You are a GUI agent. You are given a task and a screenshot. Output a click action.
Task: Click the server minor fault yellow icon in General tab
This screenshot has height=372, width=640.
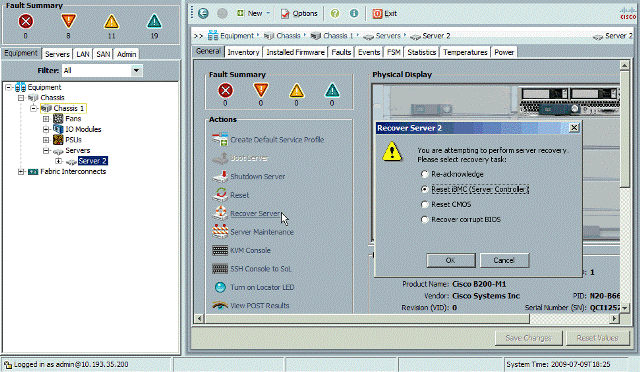(297, 90)
